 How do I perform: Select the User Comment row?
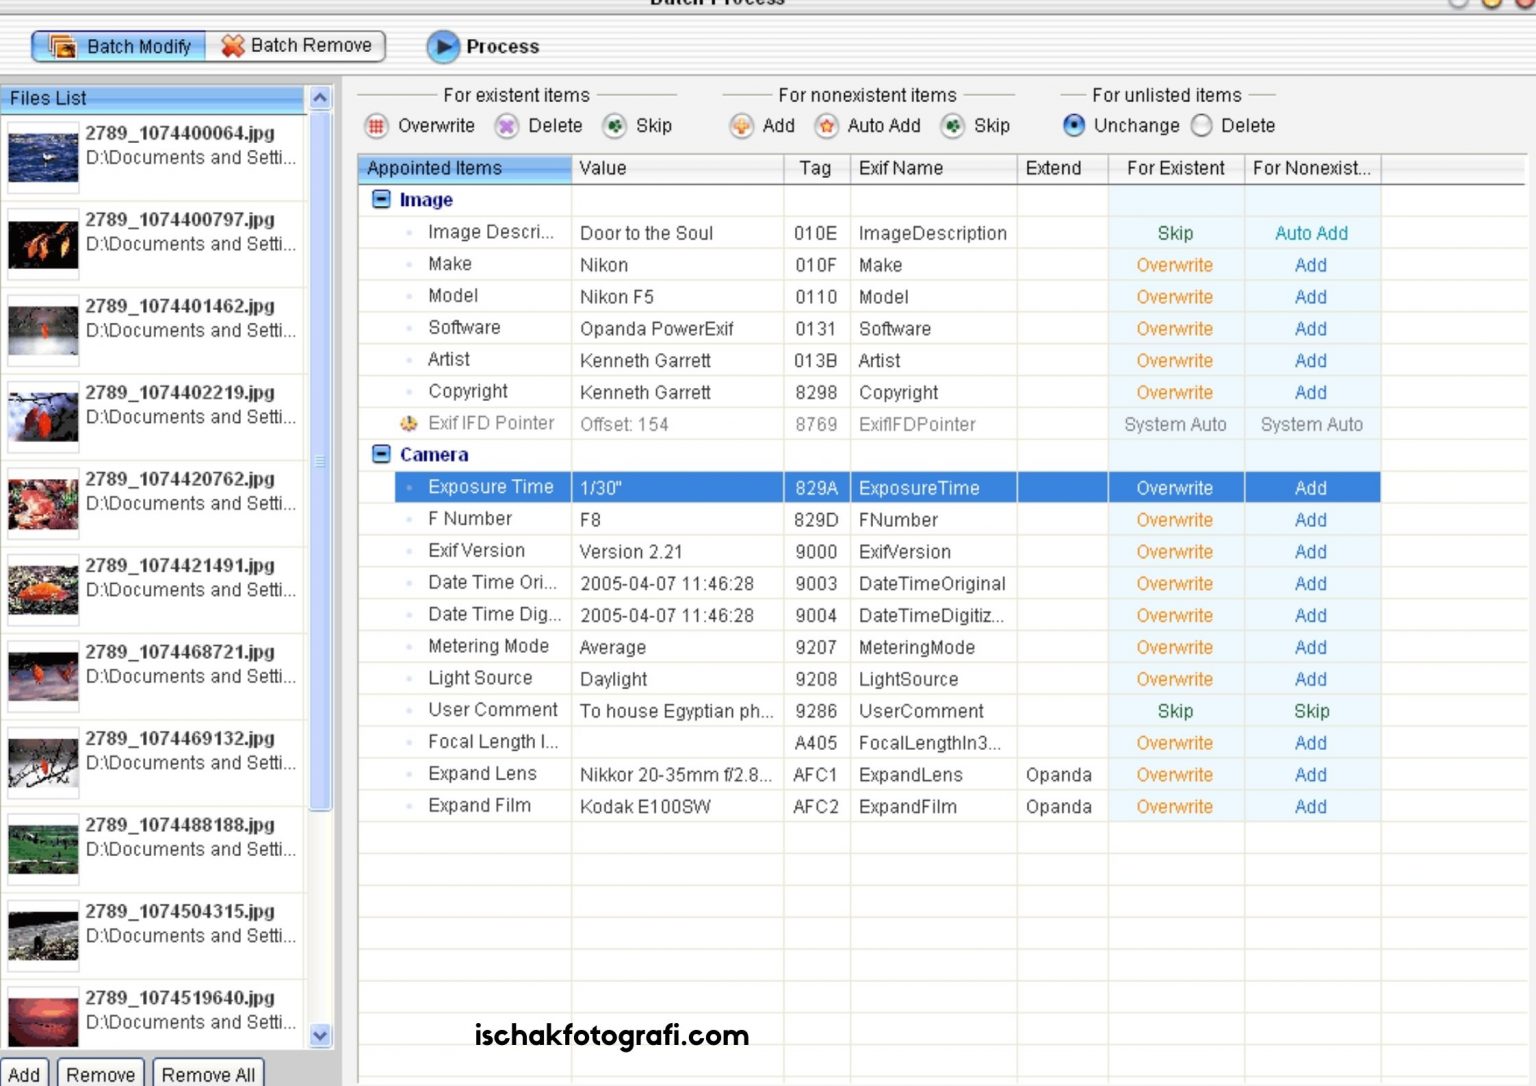[x=492, y=710]
